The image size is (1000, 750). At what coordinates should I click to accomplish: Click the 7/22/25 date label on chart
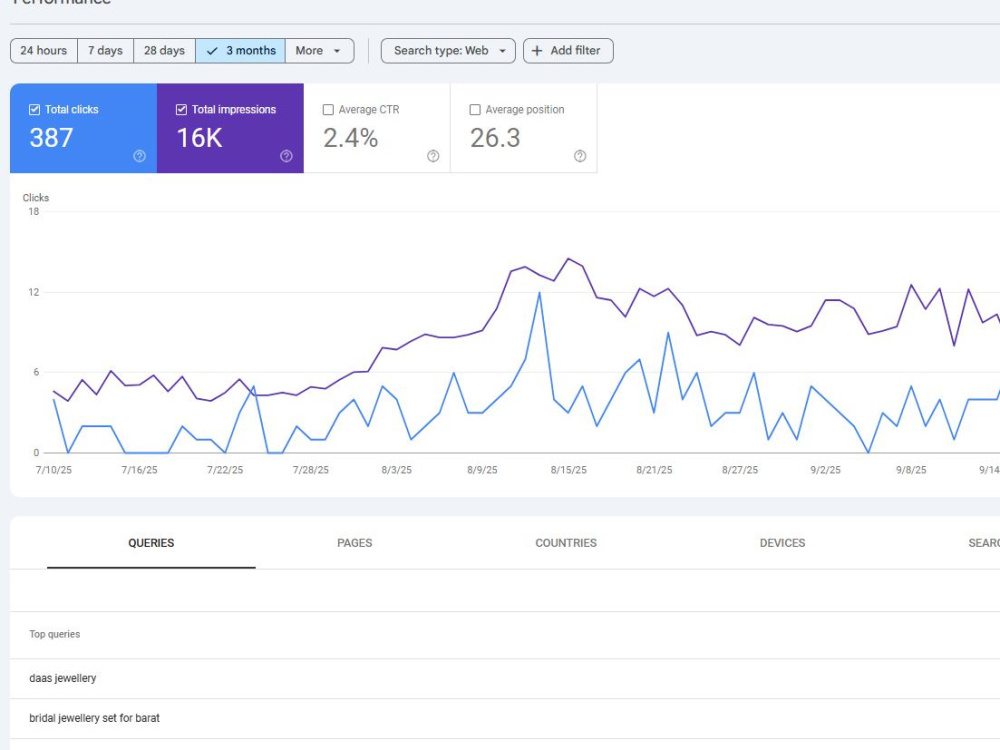click(225, 470)
